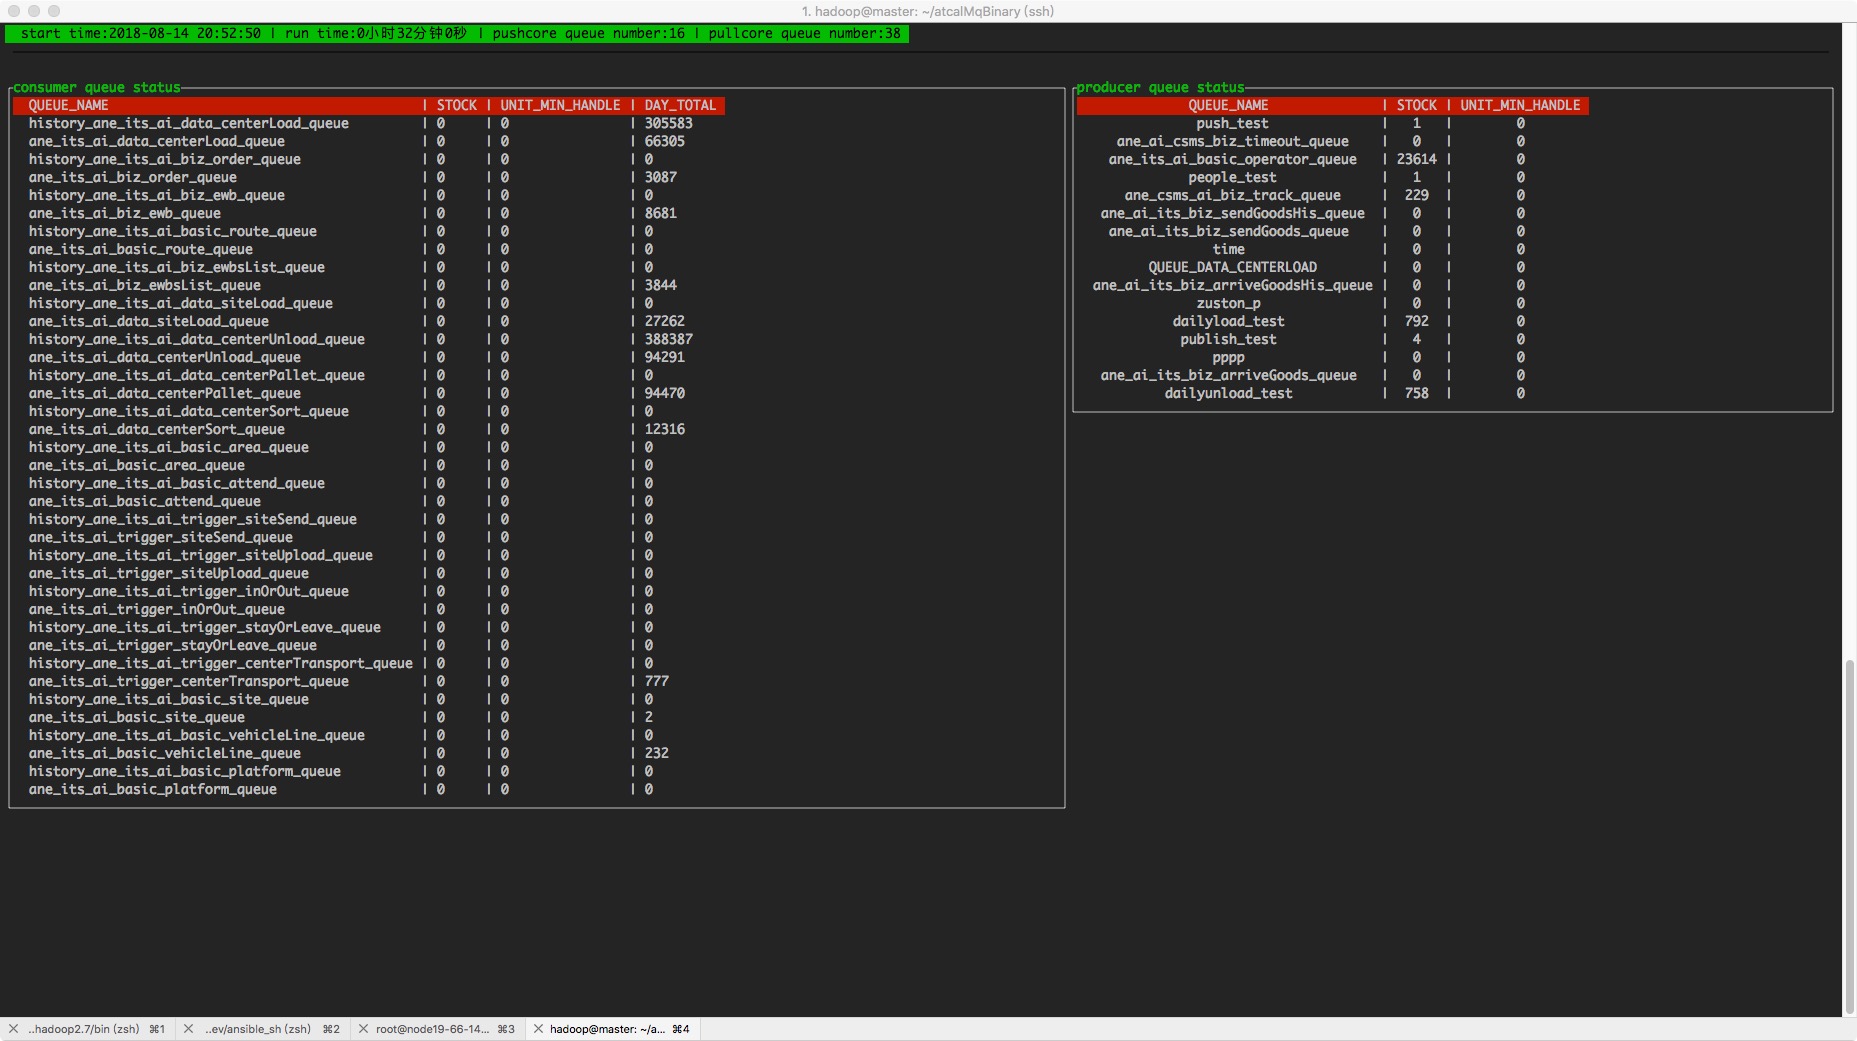This screenshot has width=1857, height=1041.
Task: Click the day total value 12316
Action: 664,429
